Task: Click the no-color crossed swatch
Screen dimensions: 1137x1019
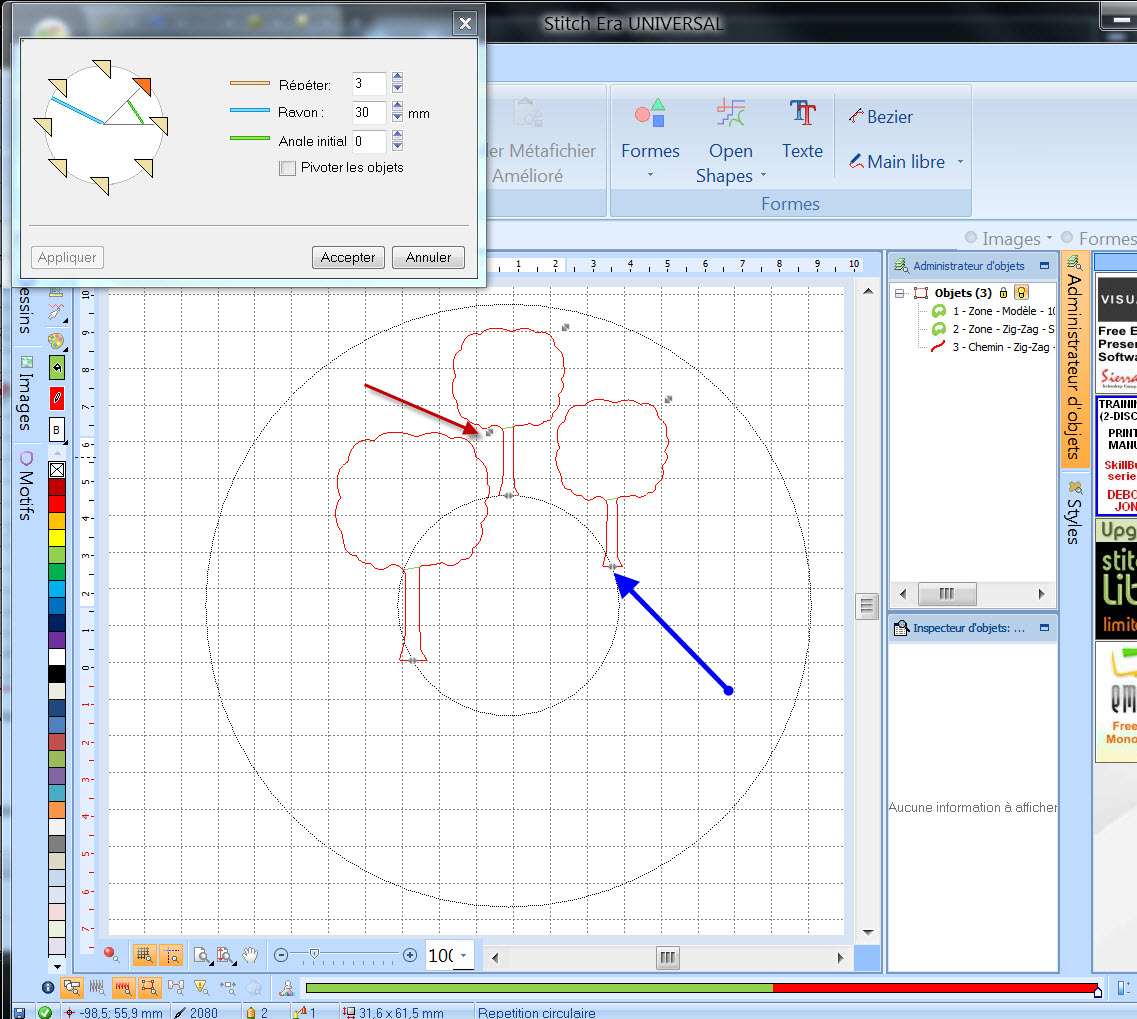Action: [57, 470]
